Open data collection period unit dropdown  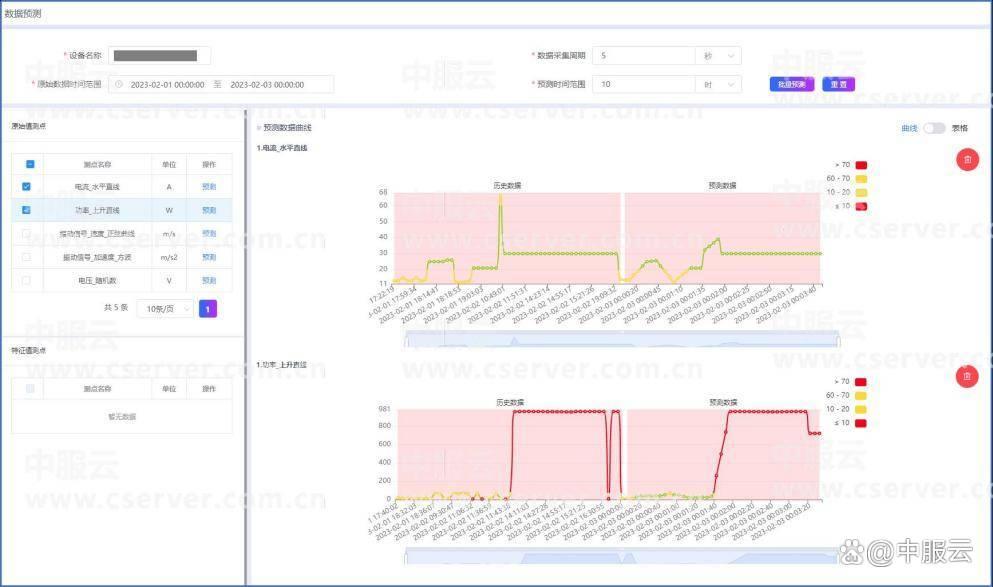tap(718, 56)
